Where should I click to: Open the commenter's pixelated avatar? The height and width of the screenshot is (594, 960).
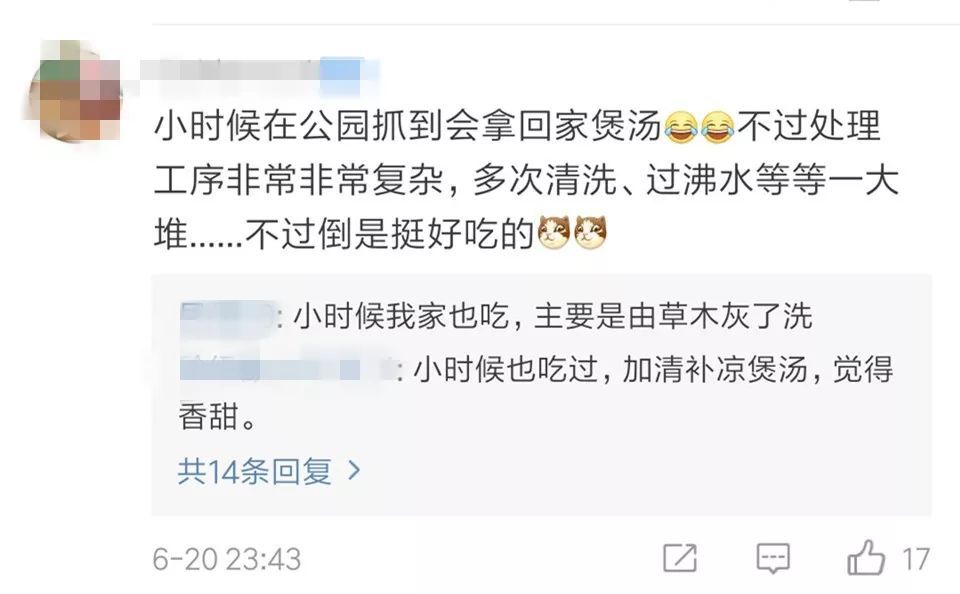pyautogui.click(x=77, y=91)
